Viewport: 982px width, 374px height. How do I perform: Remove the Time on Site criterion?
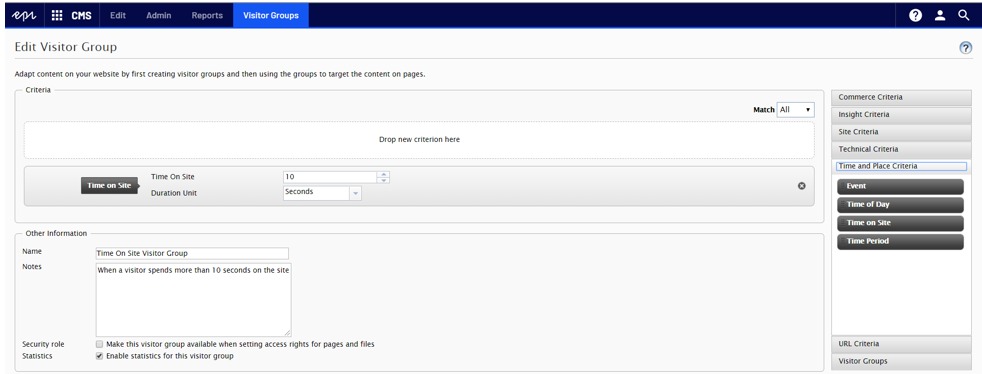point(802,185)
